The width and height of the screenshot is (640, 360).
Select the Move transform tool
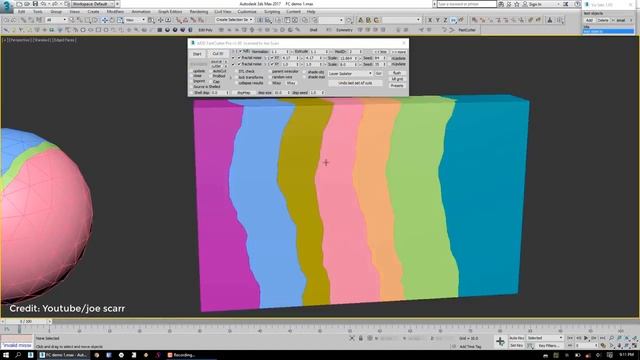[x=104, y=20]
